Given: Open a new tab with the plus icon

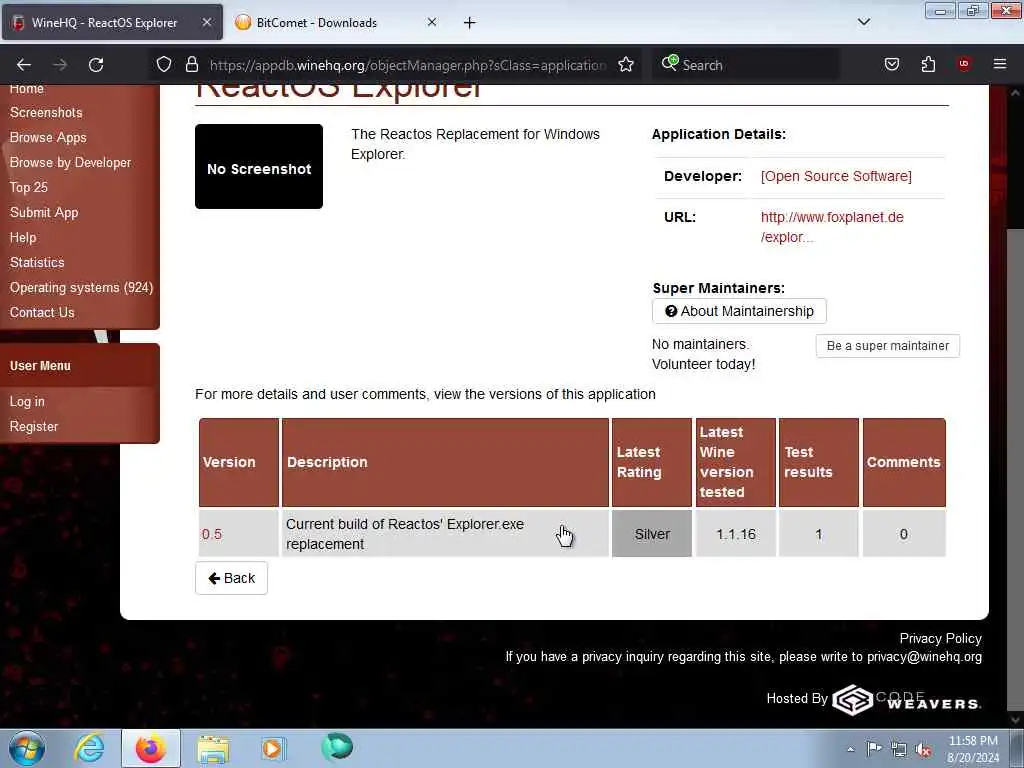Looking at the screenshot, I should [x=470, y=23].
